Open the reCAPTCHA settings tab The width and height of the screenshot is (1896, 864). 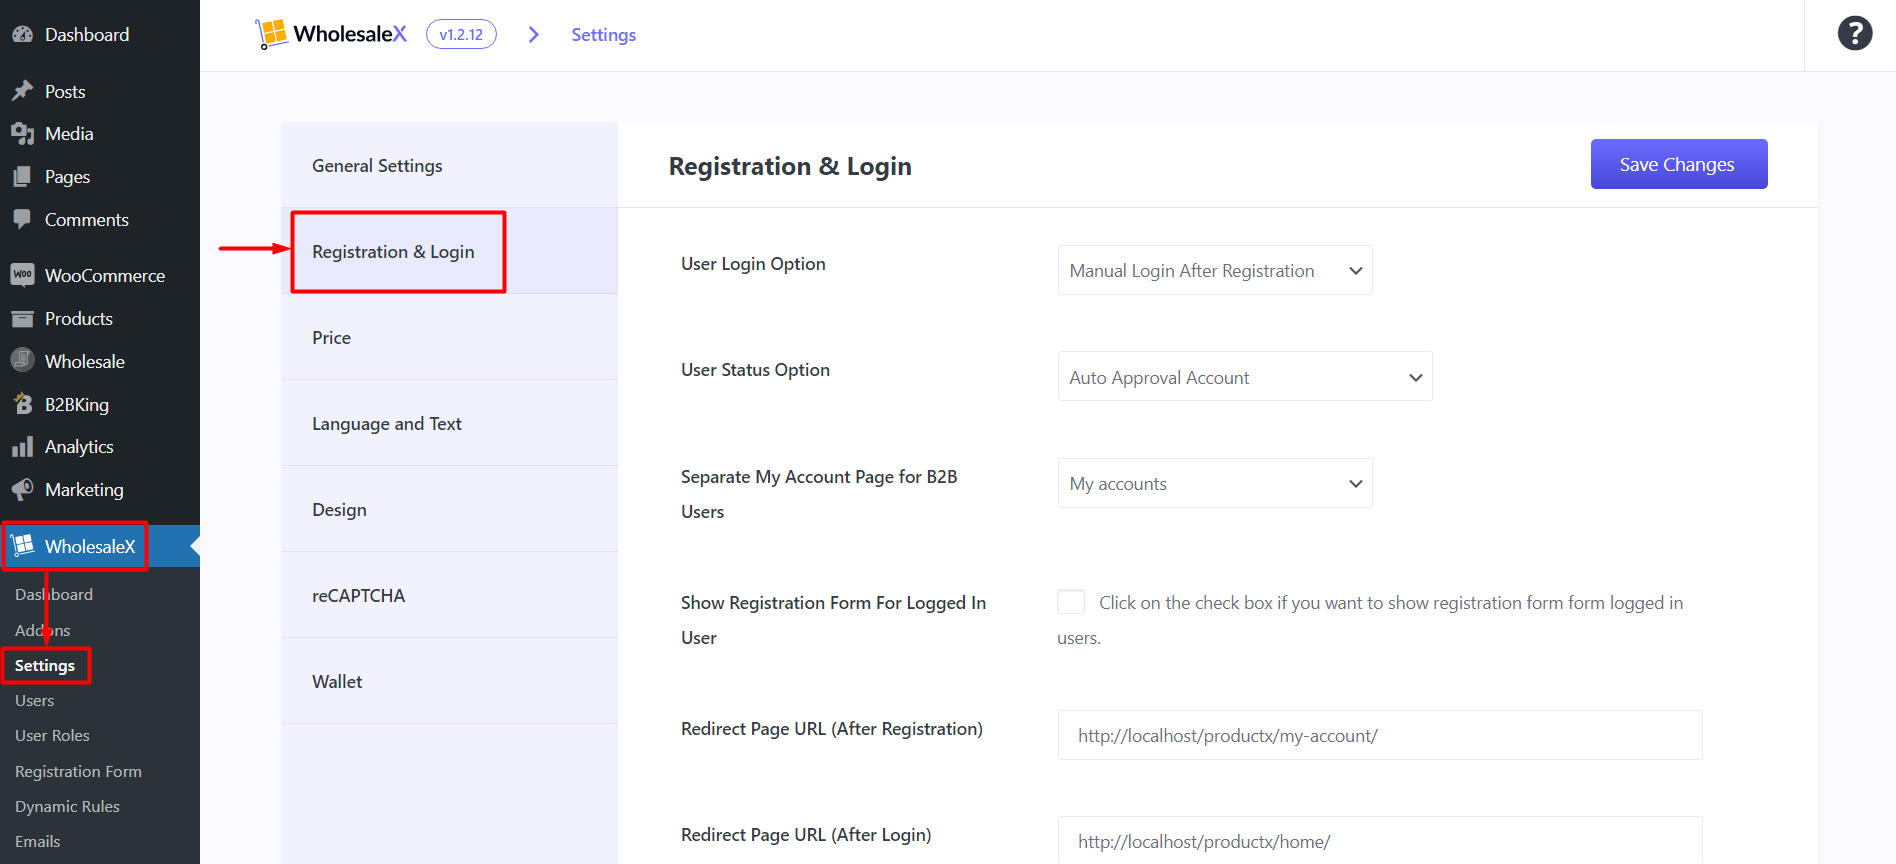449,595
